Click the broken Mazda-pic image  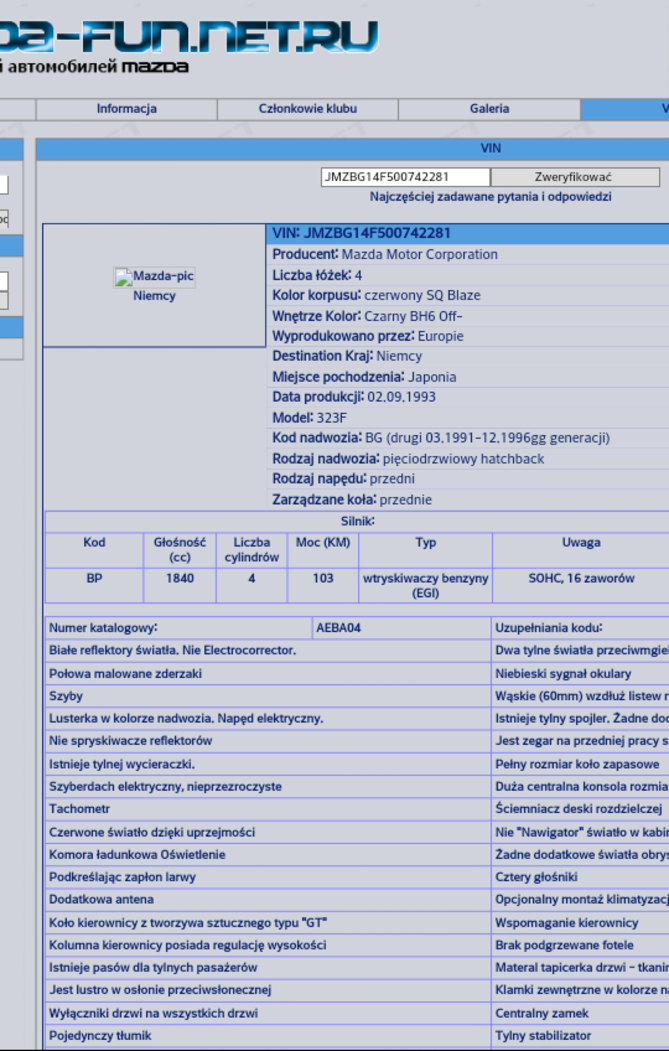154,276
